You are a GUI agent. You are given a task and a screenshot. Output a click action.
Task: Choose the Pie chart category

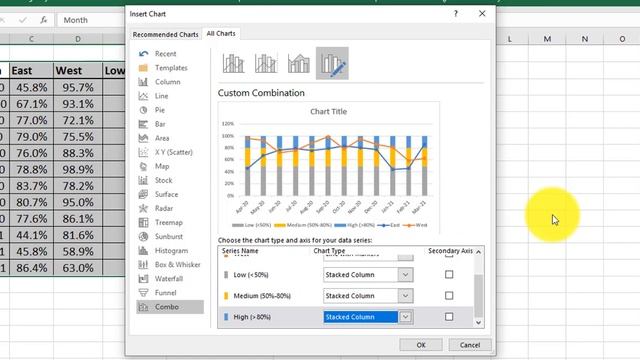click(x=170, y=110)
